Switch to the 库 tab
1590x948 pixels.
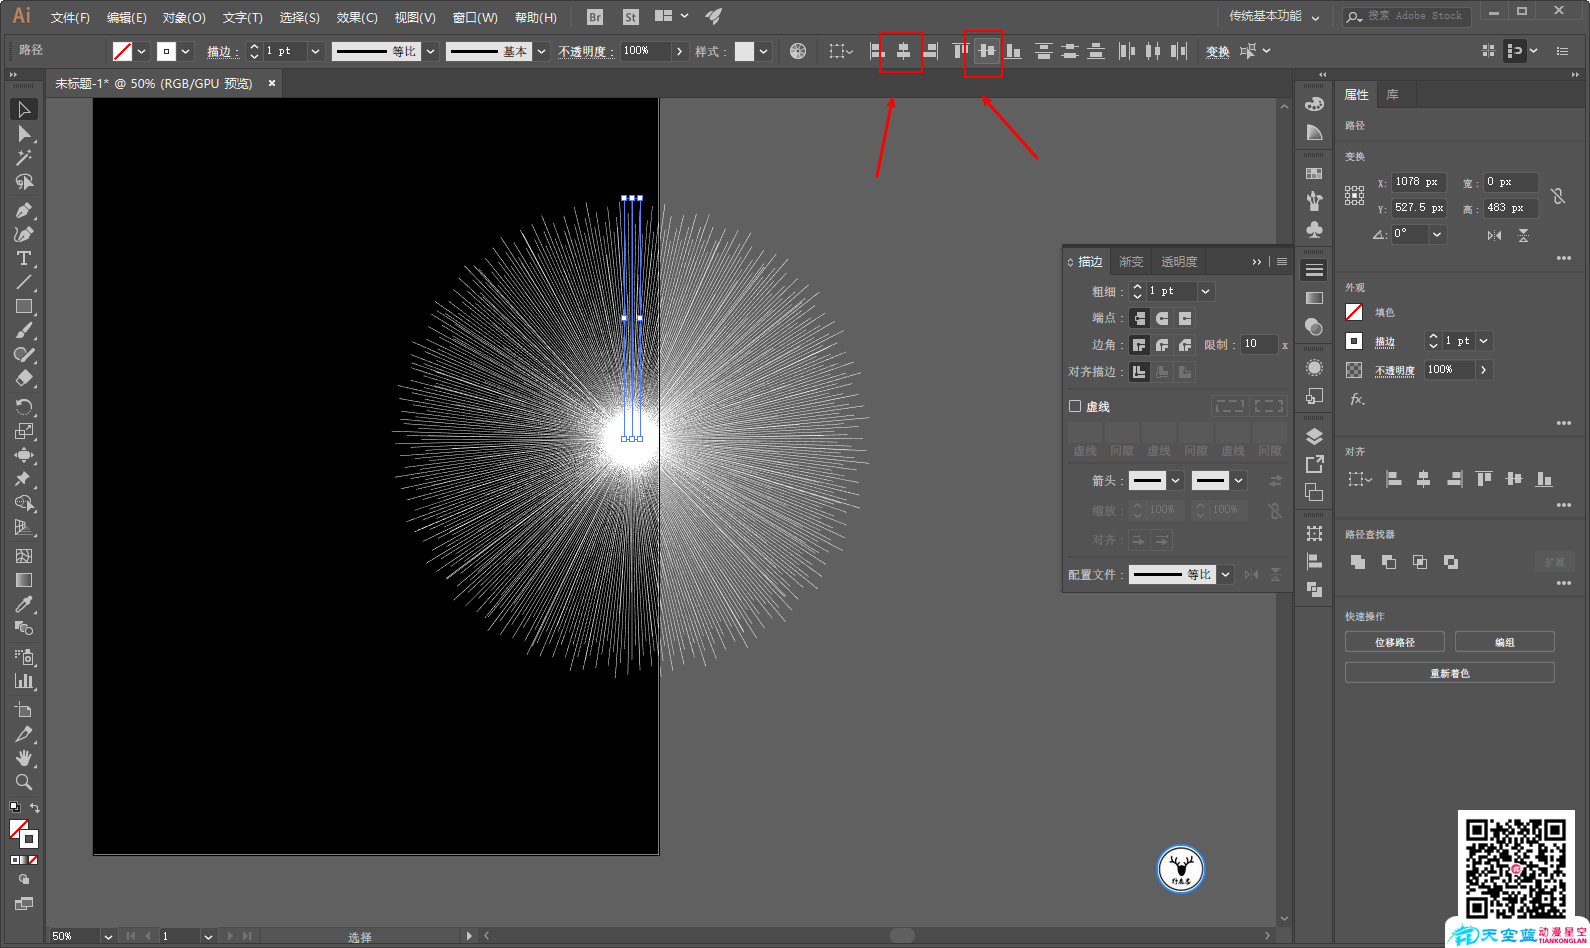(1392, 95)
